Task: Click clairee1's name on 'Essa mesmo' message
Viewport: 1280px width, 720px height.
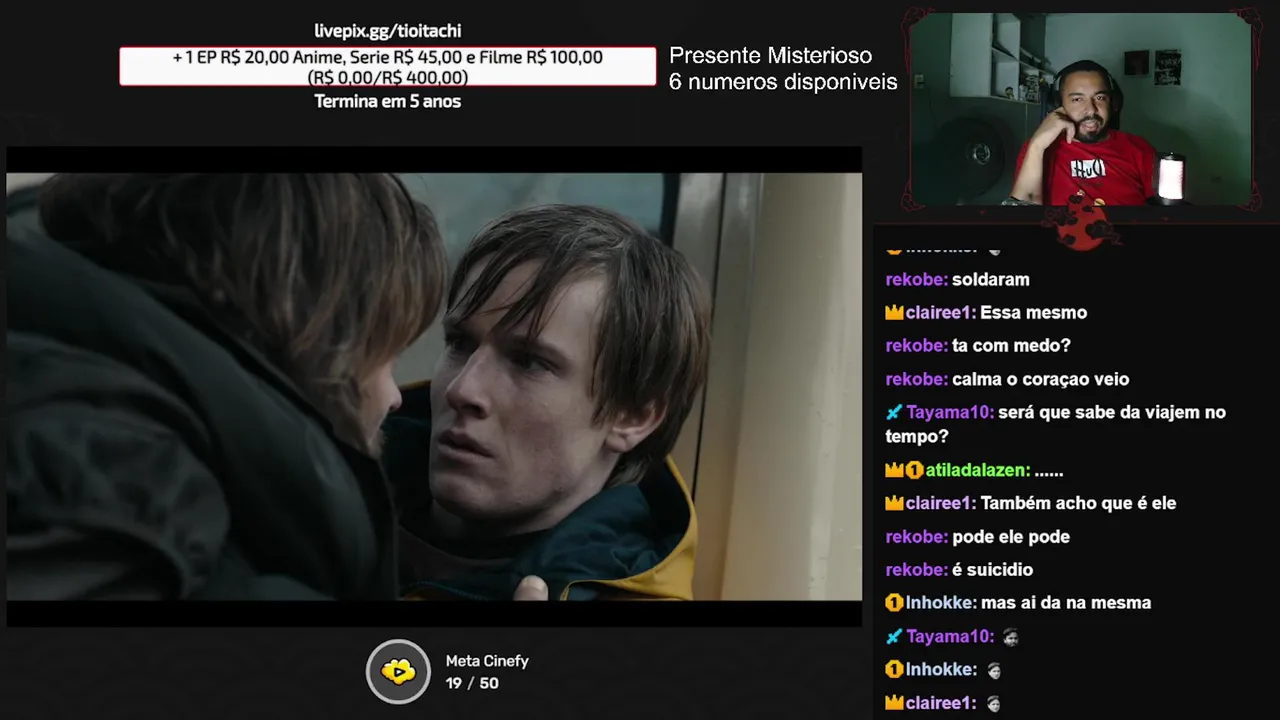Action: click(940, 313)
